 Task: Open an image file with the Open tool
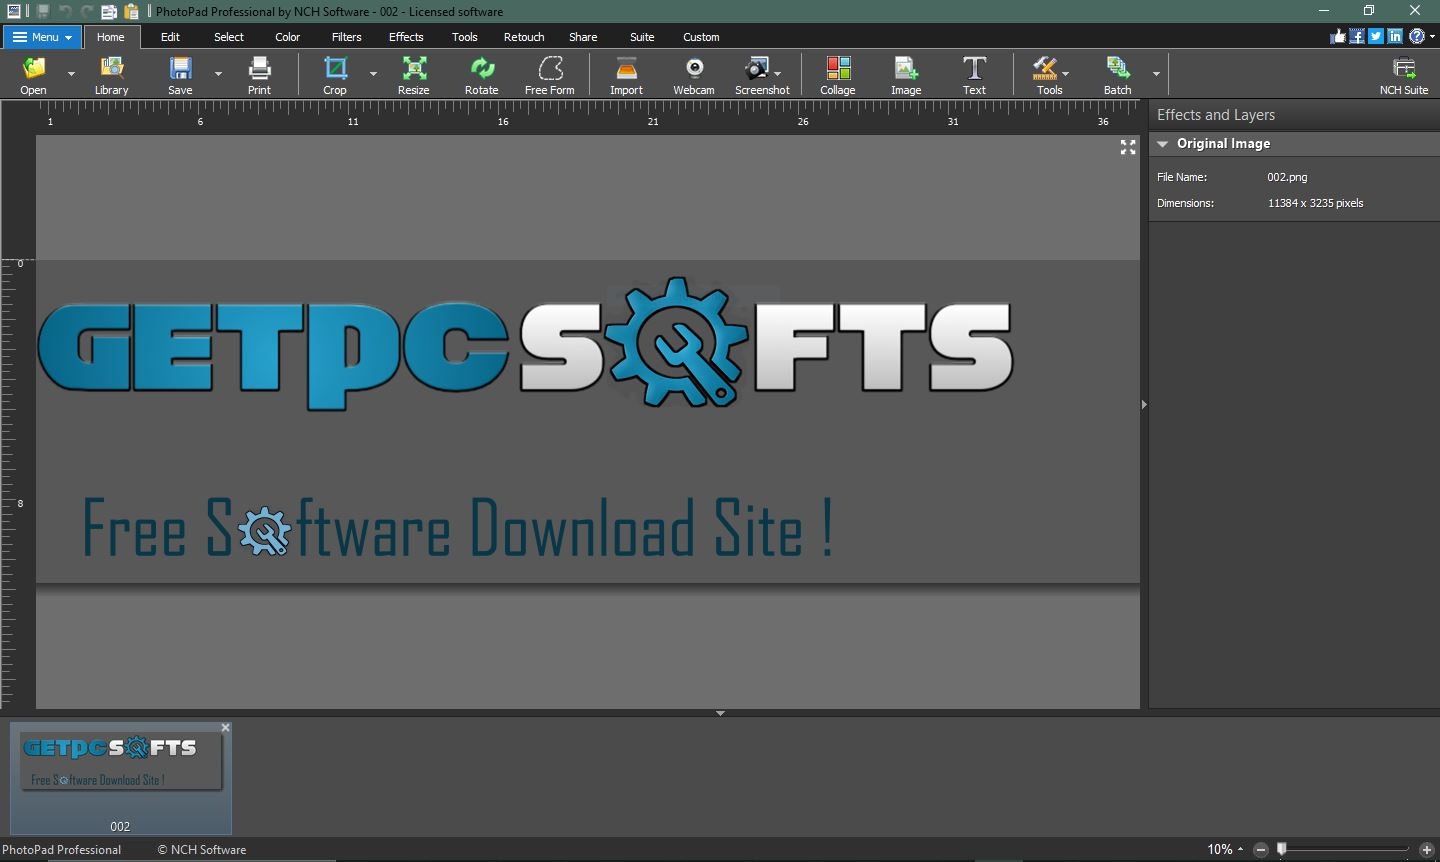(33, 75)
